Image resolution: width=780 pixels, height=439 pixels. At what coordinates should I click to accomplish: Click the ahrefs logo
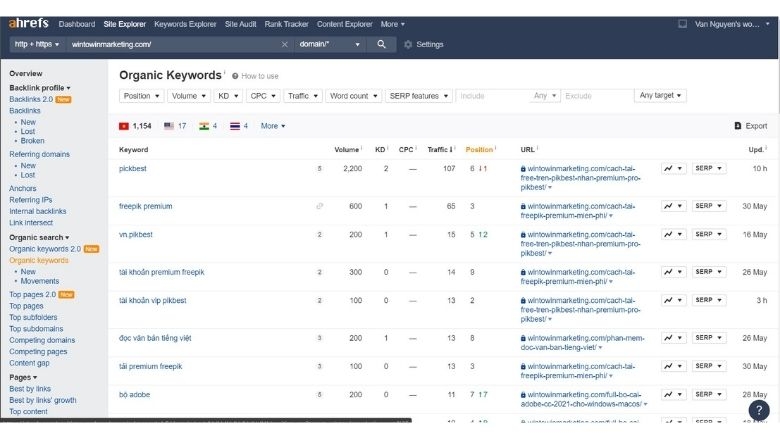(28, 23)
